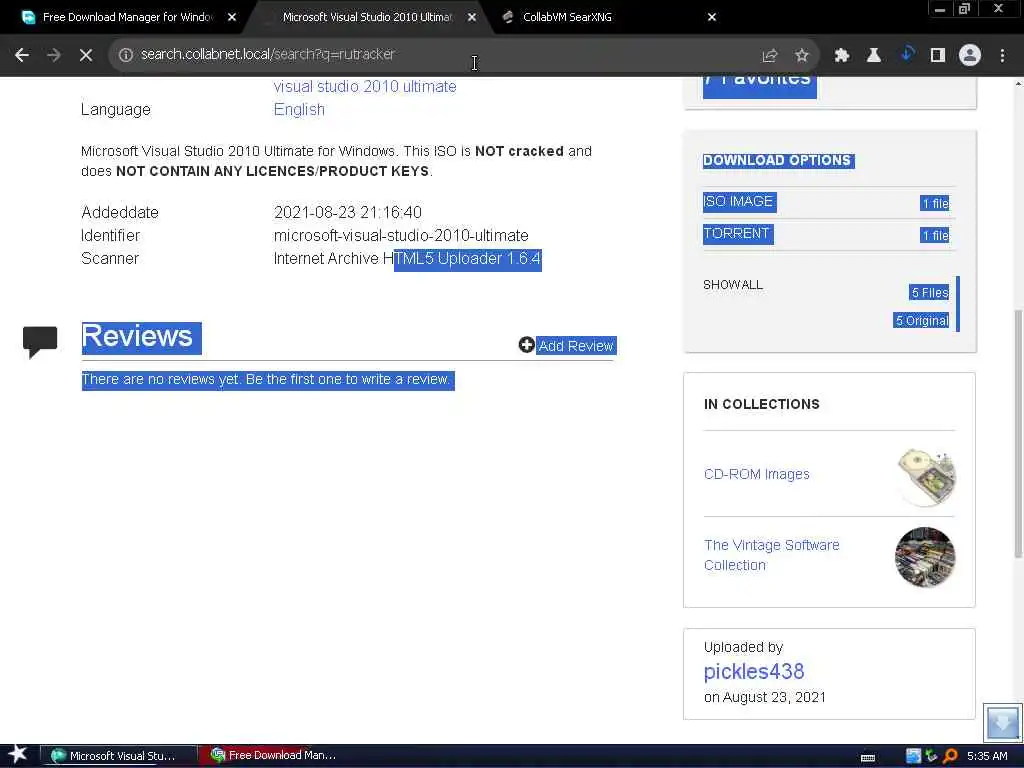The width and height of the screenshot is (1024, 768).
Task: Close the Free Download Manager tab
Action: 232,17
